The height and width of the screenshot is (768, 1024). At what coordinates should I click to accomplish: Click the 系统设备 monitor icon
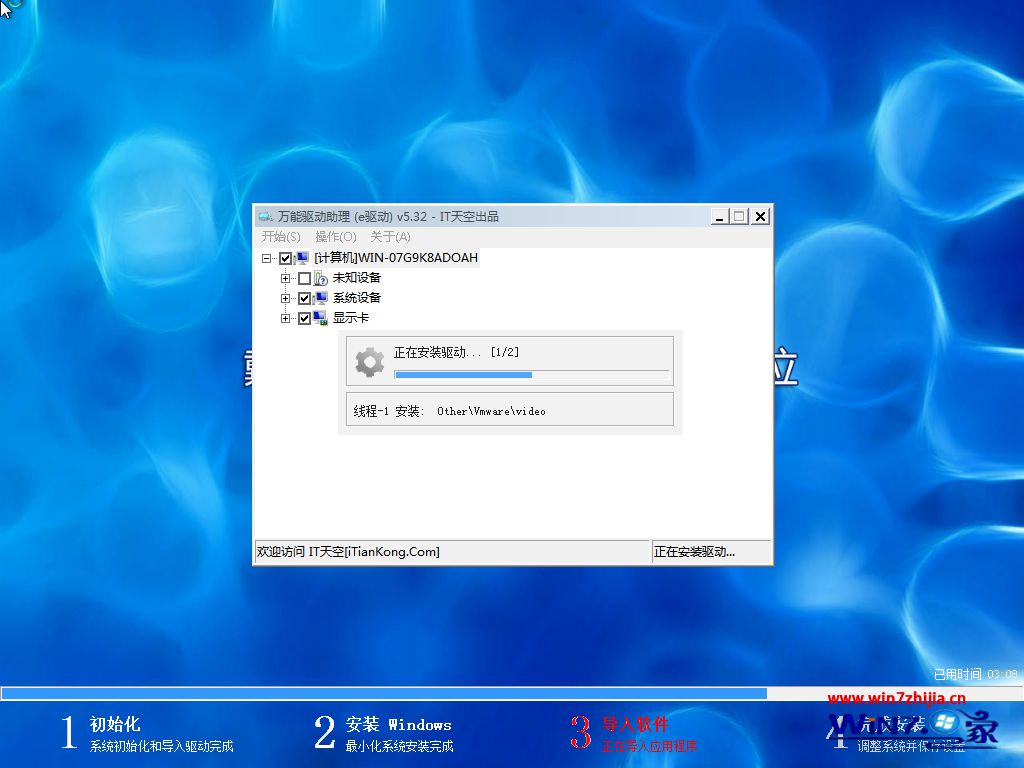coord(321,298)
